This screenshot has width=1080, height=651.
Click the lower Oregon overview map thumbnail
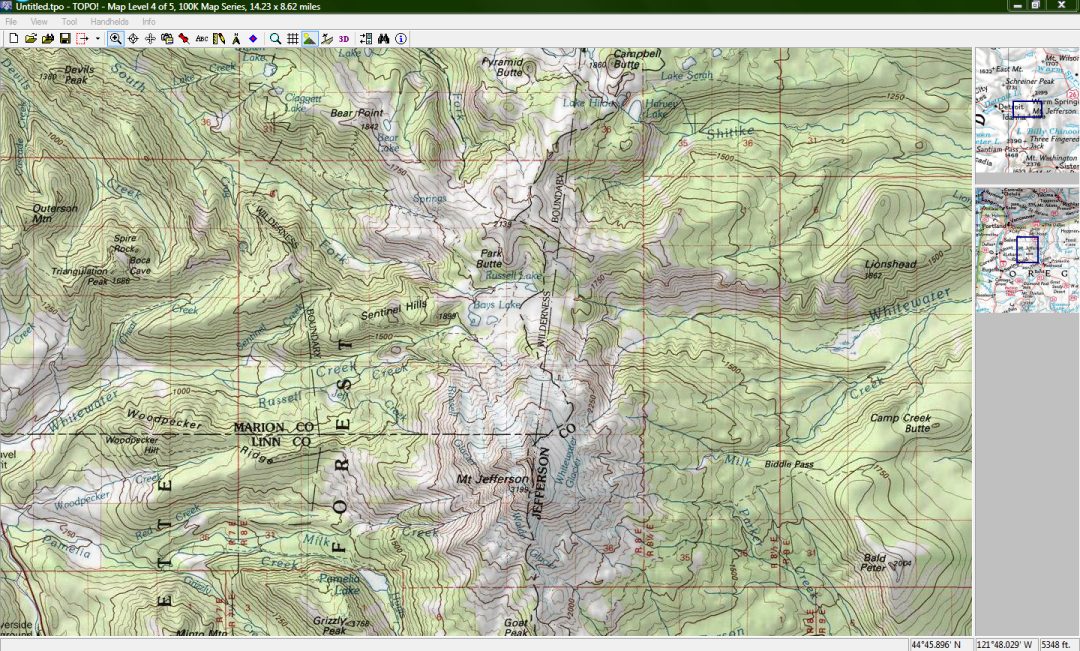coord(1026,250)
